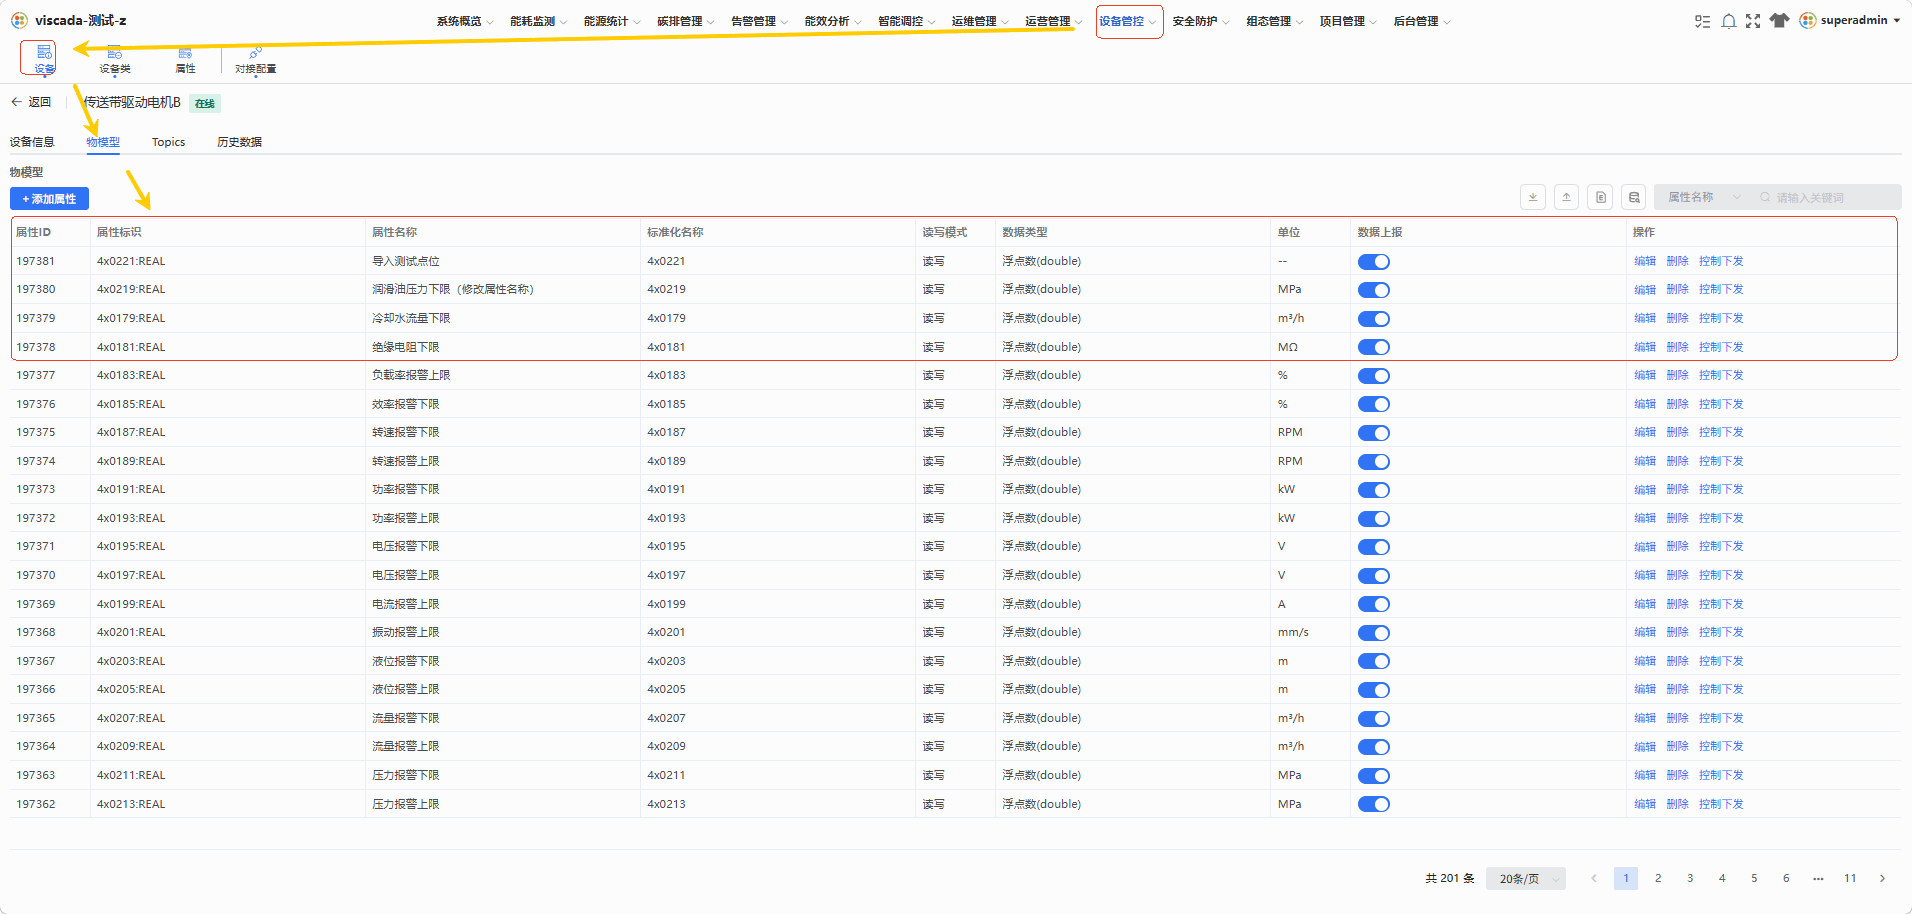Screen dimensions: 1912x914
Task: Open the notification bell icon
Action: click(1728, 21)
